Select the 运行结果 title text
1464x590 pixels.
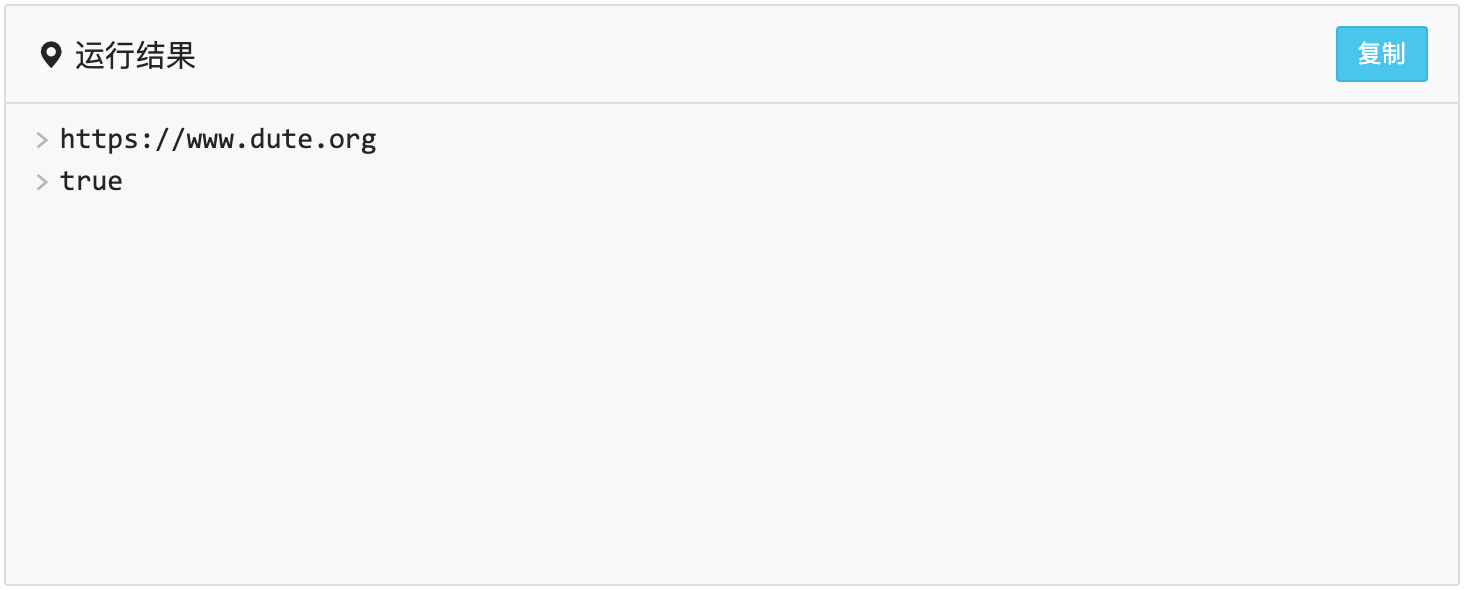tap(135, 55)
